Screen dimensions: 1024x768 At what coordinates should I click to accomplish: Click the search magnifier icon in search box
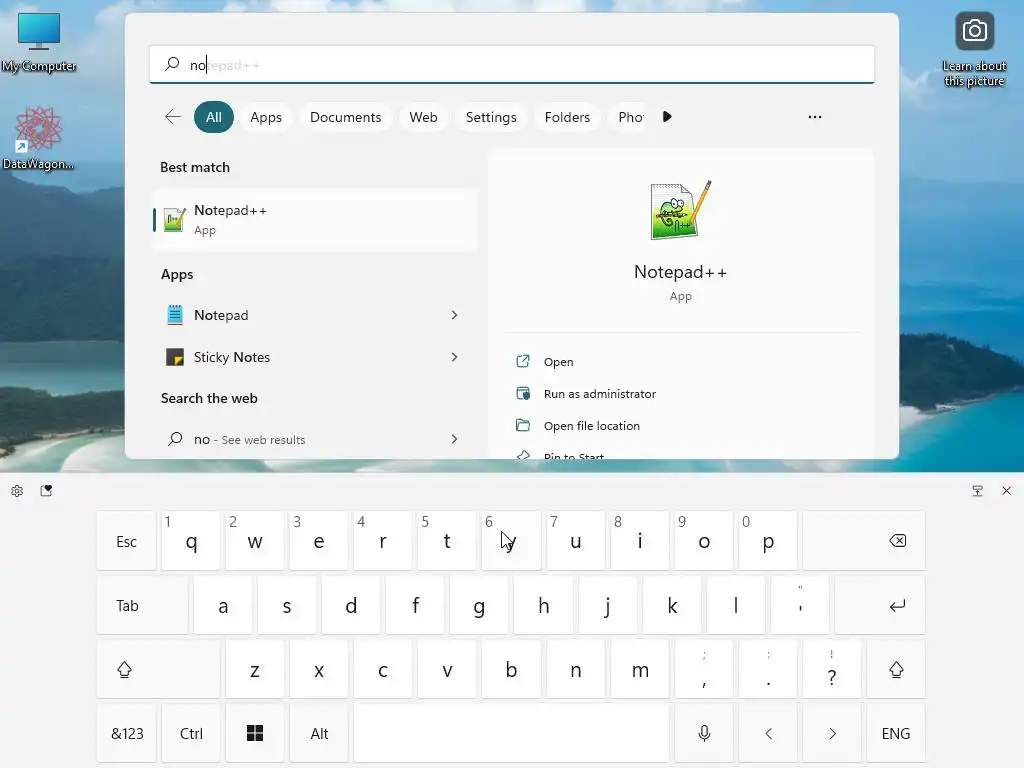[172, 64]
